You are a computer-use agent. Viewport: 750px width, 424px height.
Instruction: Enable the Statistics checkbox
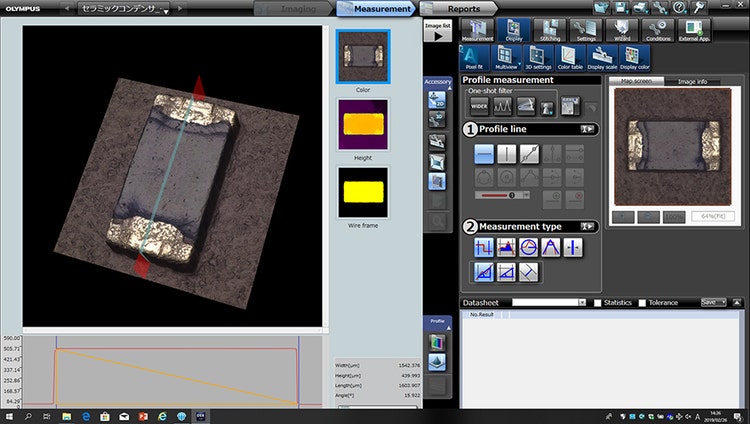[598, 302]
